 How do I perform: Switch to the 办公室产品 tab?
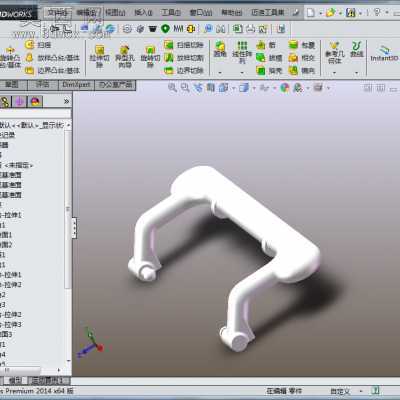[x=116, y=85]
